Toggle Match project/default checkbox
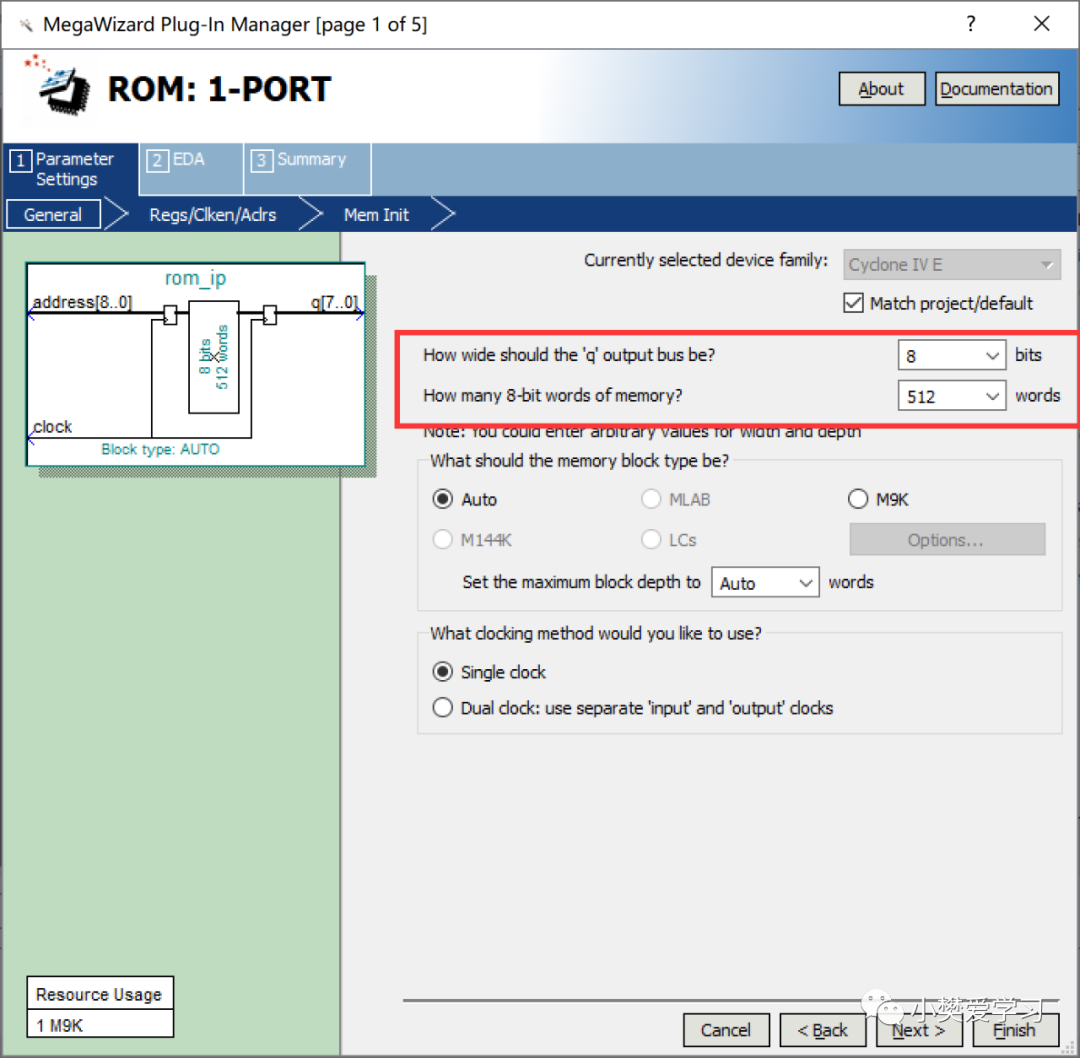Screen dimensions: 1080x1058 [853, 303]
